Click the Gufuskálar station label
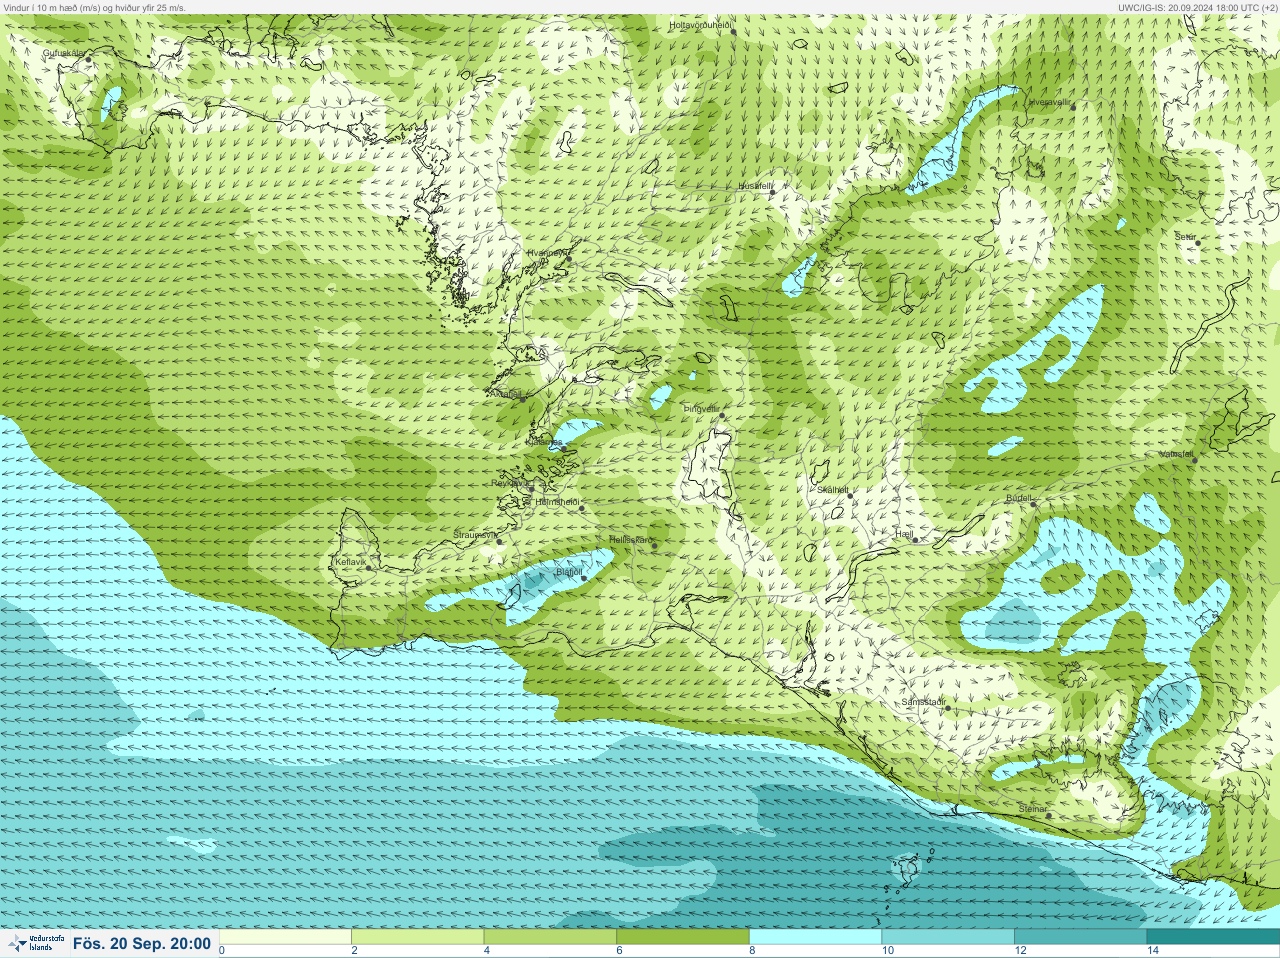The height and width of the screenshot is (958, 1280). pyautogui.click(x=64, y=53)
